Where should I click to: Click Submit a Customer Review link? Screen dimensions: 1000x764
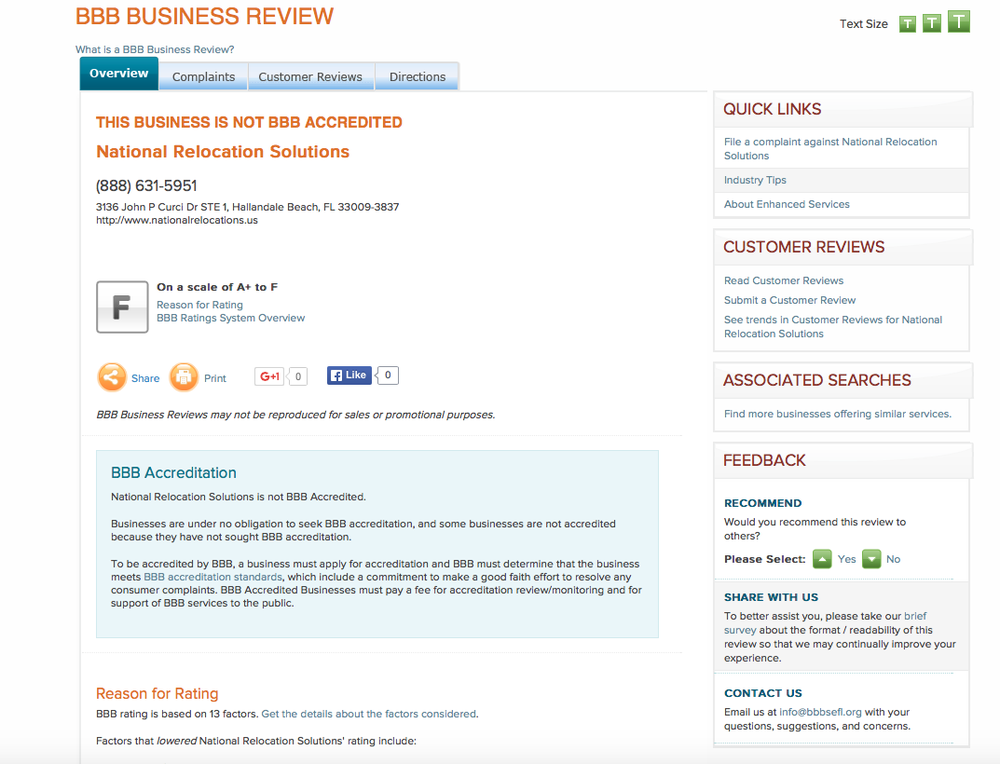click(790, 300)
